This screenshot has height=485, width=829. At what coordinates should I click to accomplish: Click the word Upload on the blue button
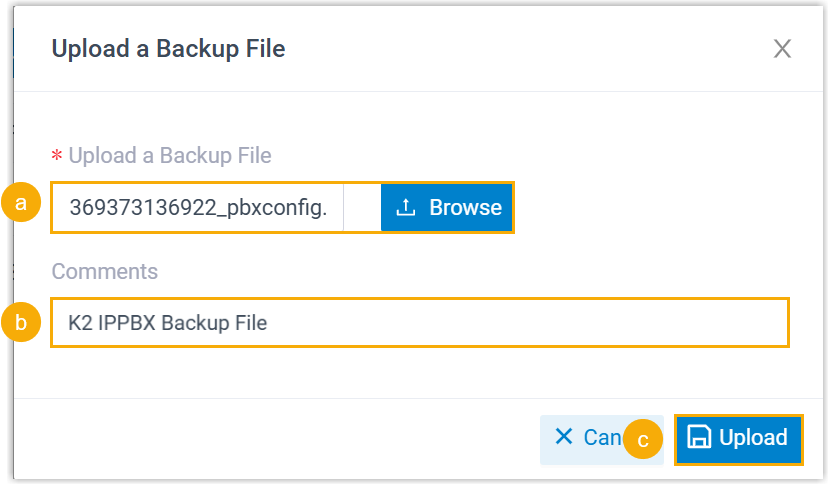pos(753,438)
